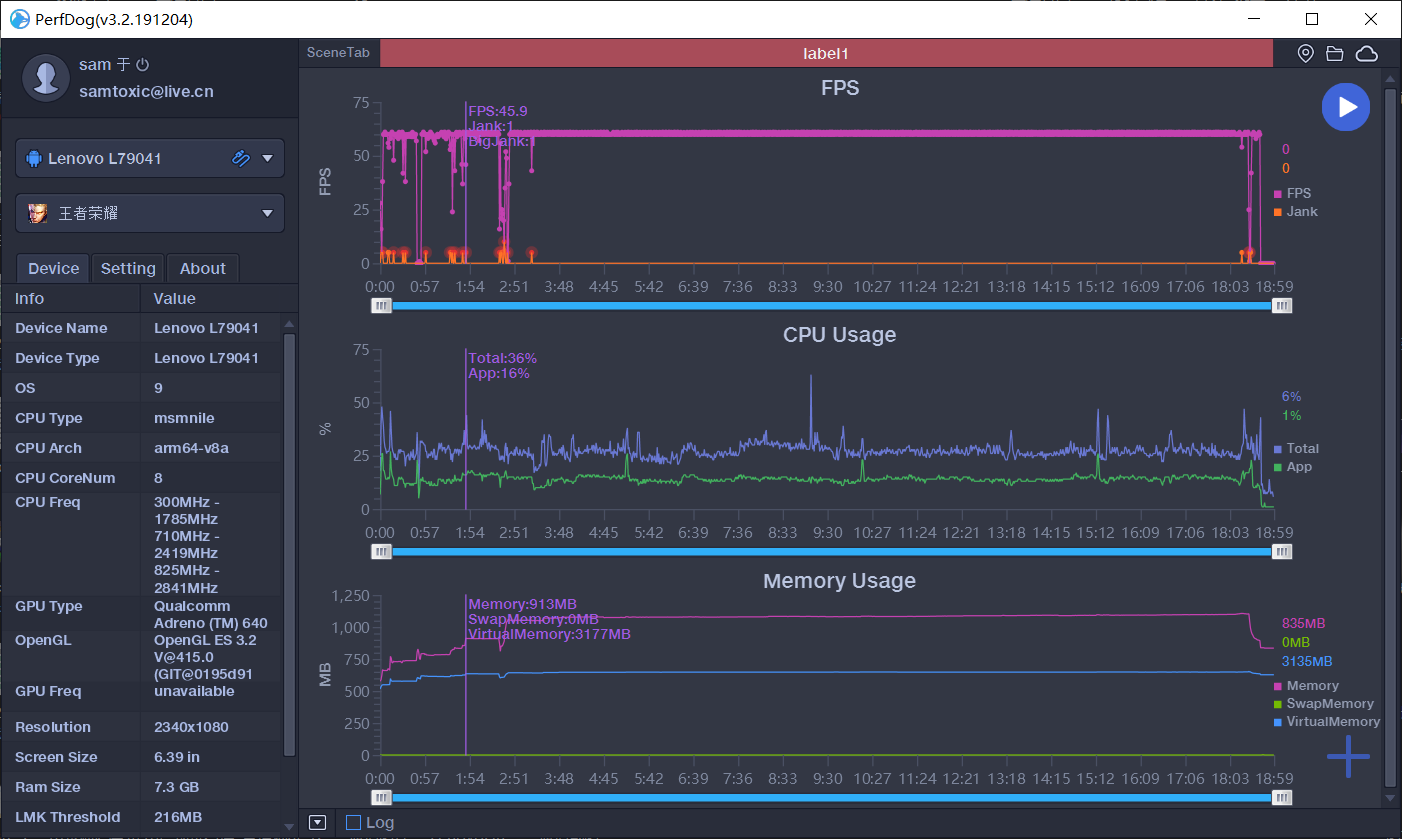Select the CPU Freq row label
Screen dimensions: 1402x839
tap(48, 502)
